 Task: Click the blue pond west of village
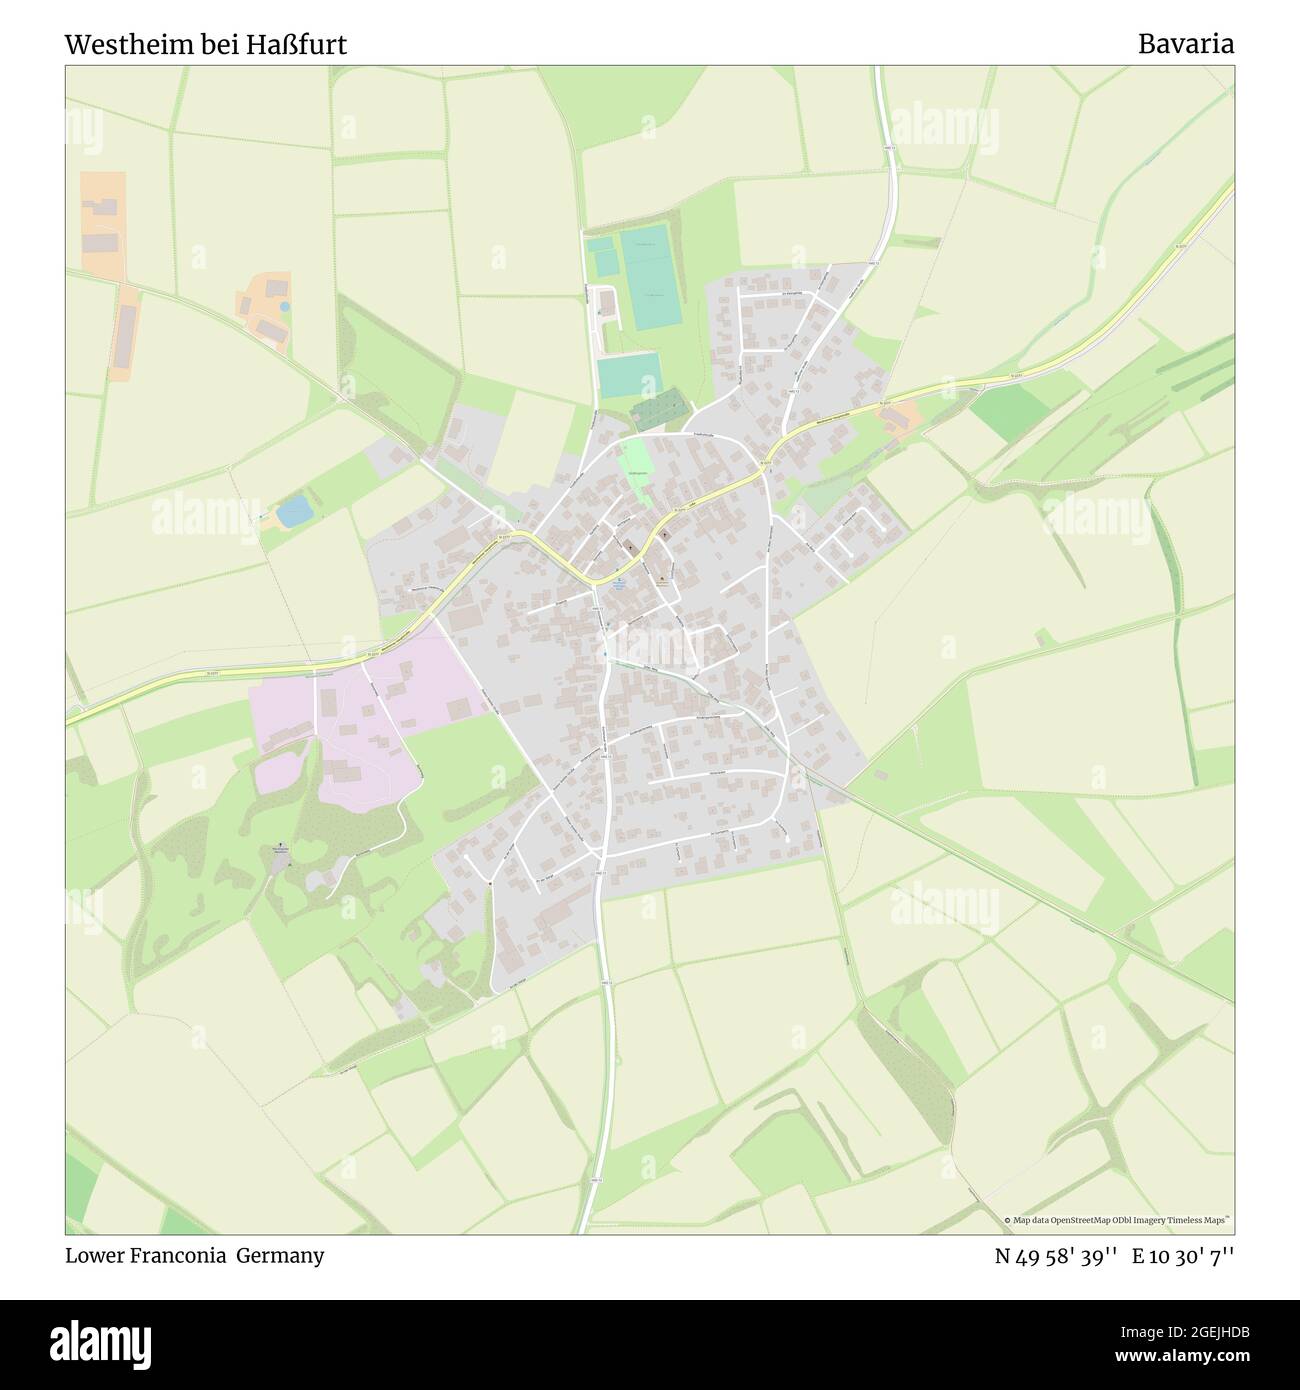(x=294, y=512)
